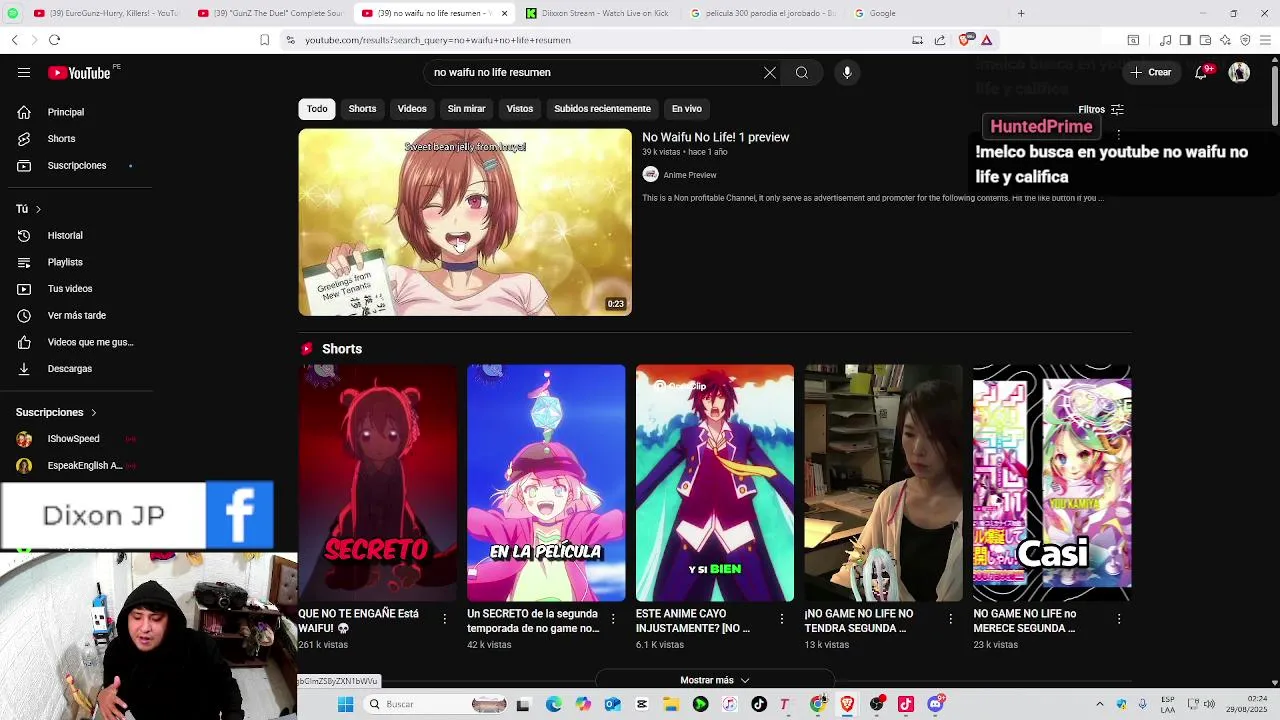
Task: Select the Videos filter chip
Action: point(412,108)
